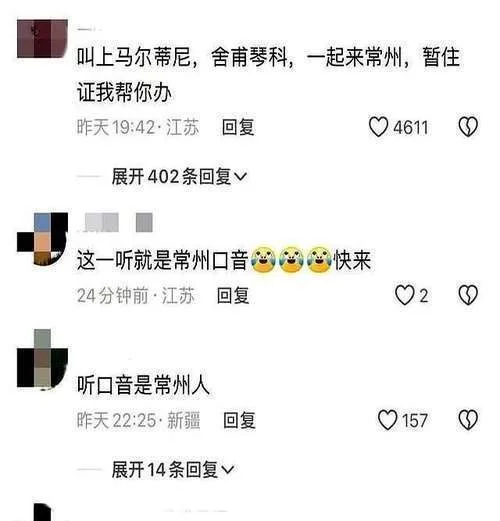Like the 常州口音 comment with 2 likes
Image resolution: width=500 pixels, height=521 pixels.
(x=405, y=295)
